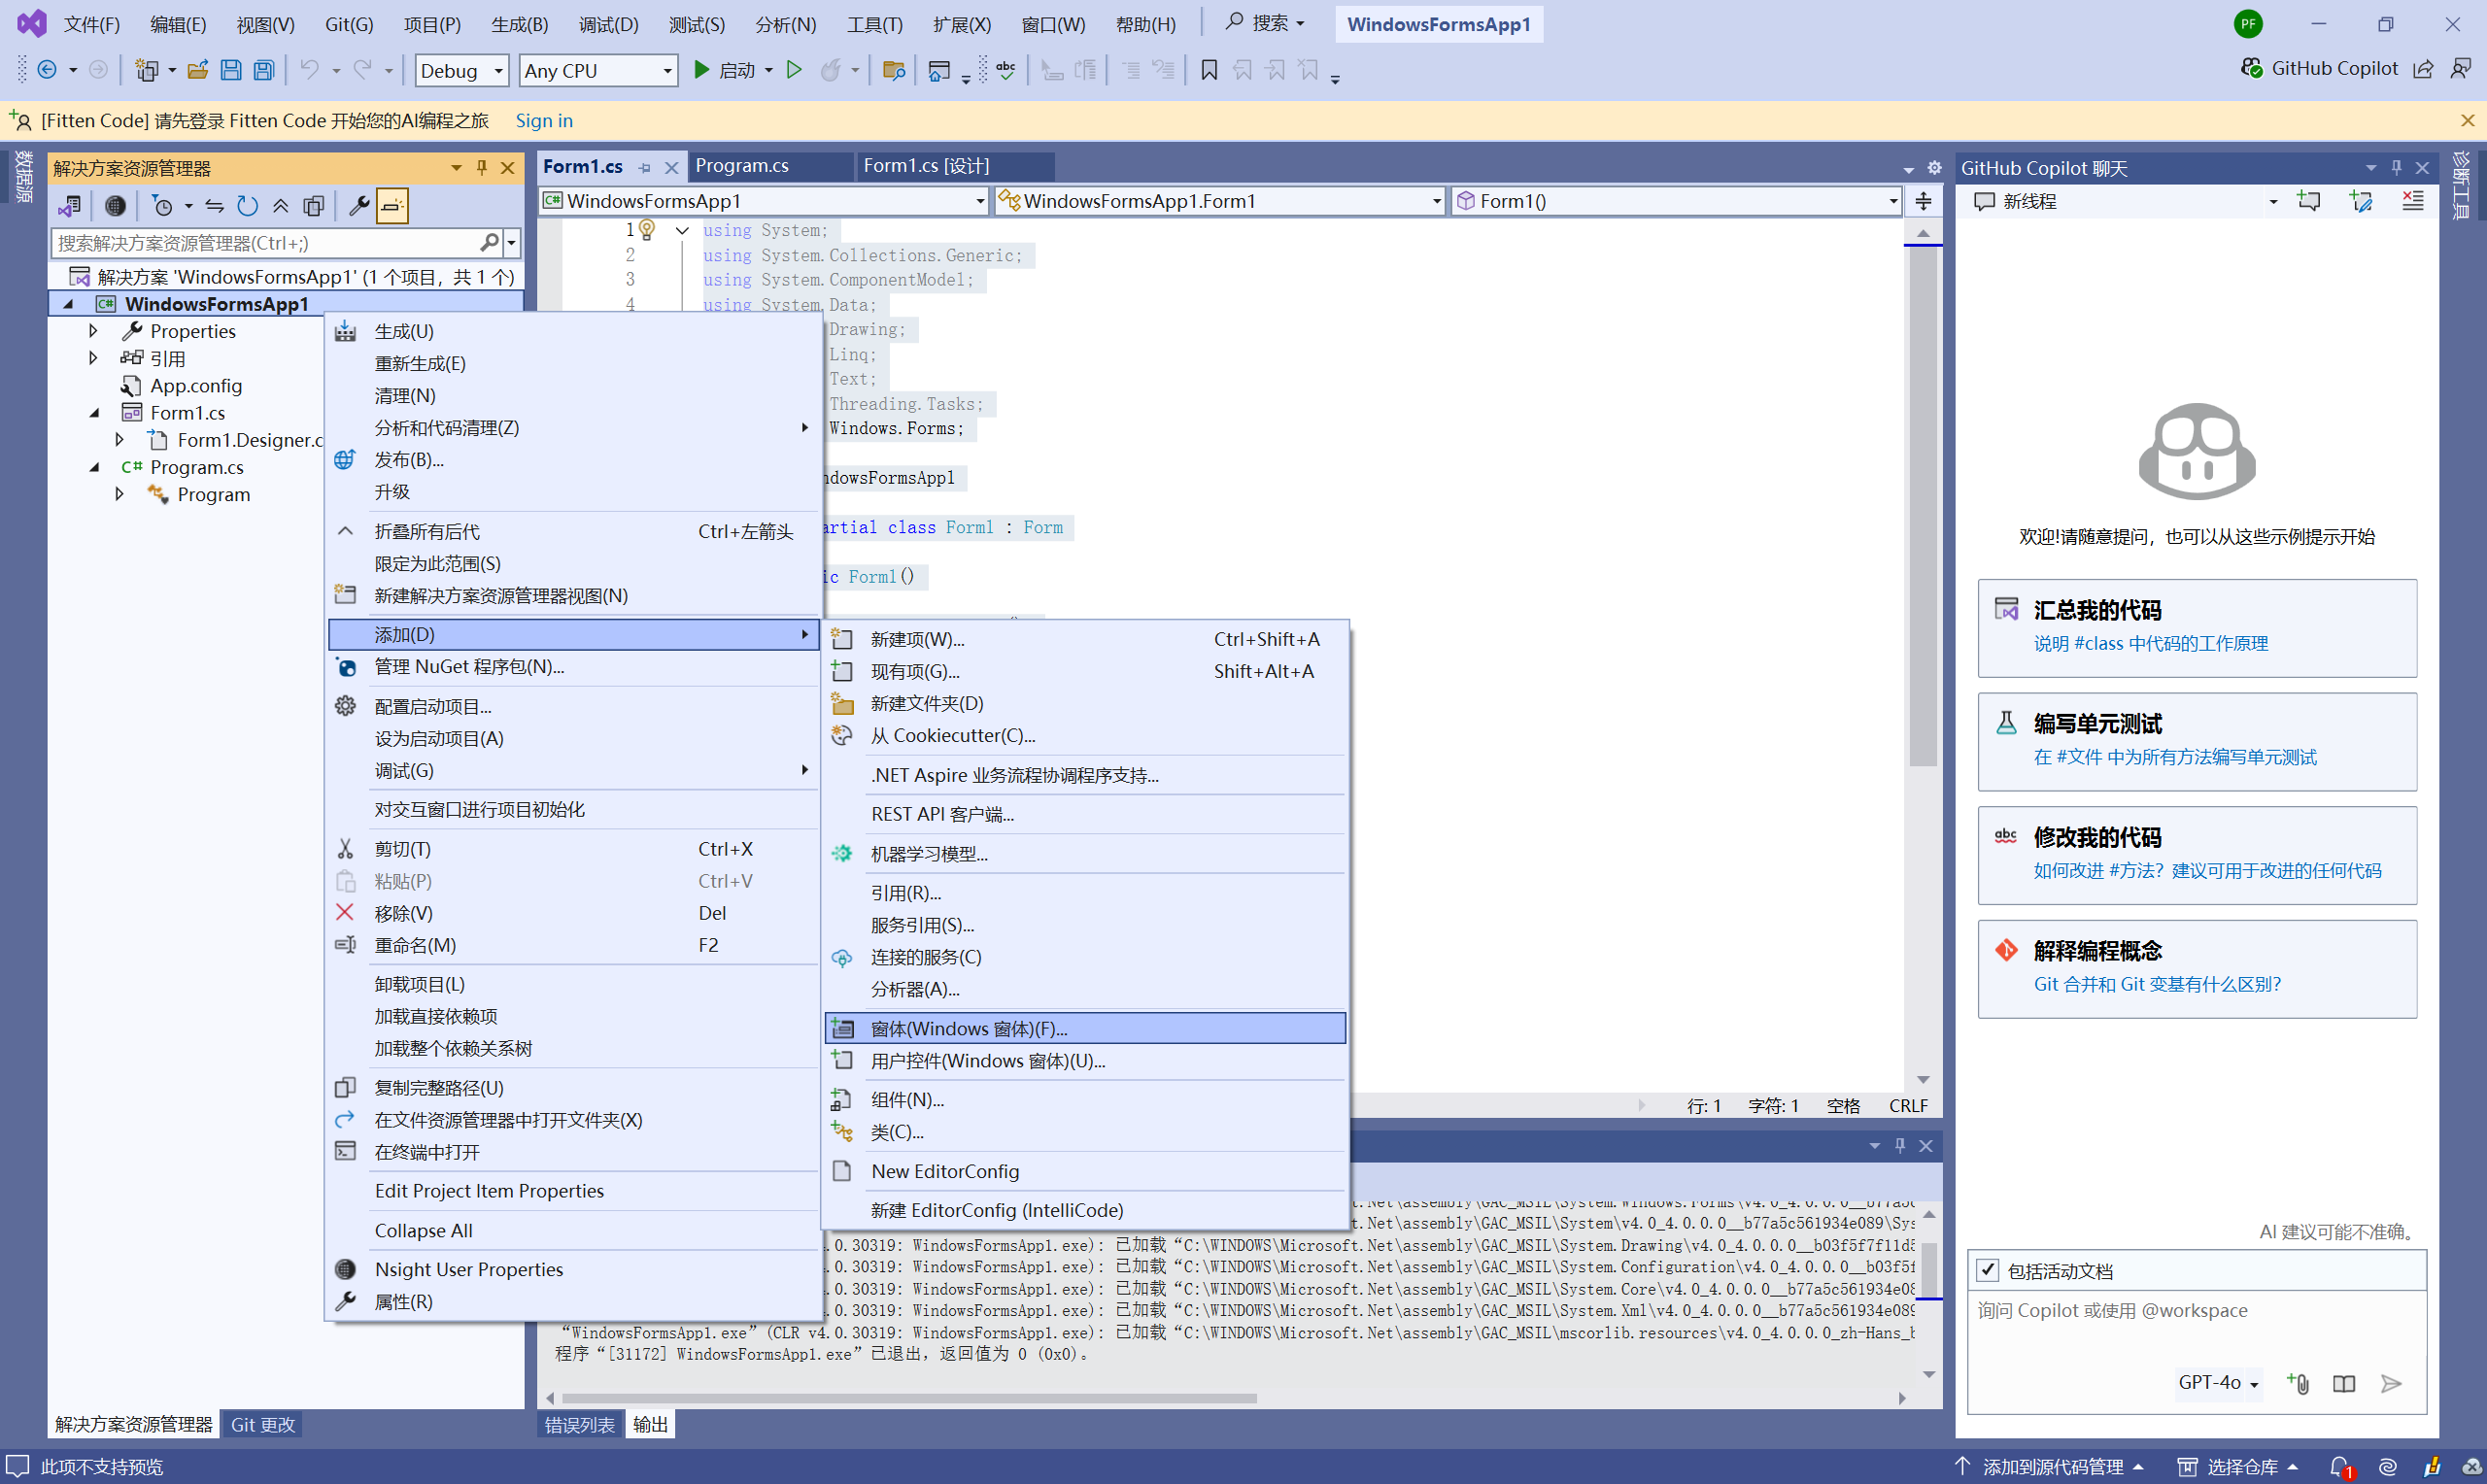Viewport: 2487px width, 1484px height.
Task: Click the Save file toolbar icon
Action: 231,70
